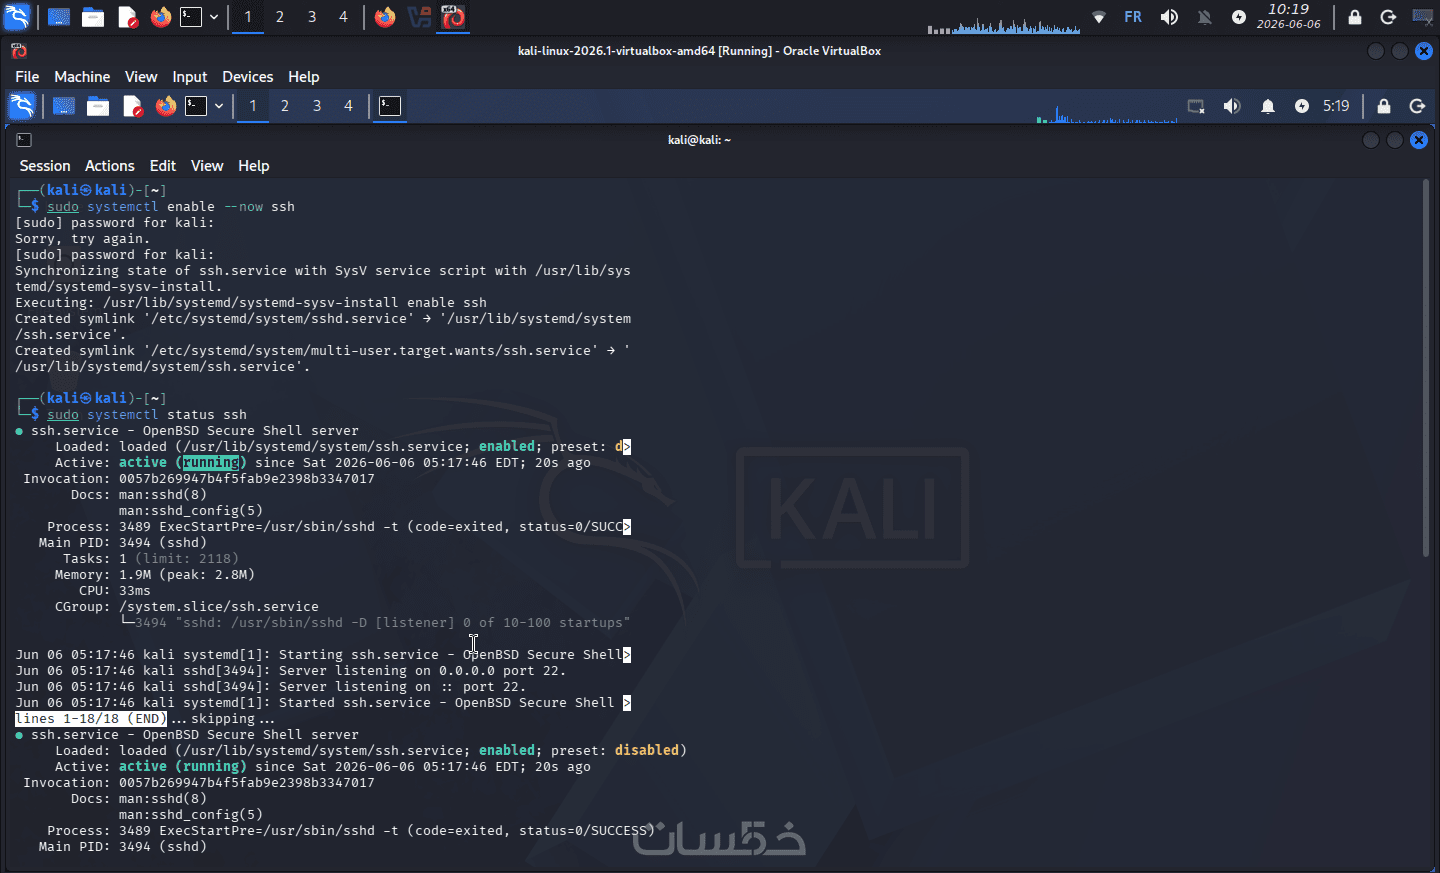Screen dimensions: 1440x873
Task: Click the guest panel show desktop icon
Action: [64, 106]
